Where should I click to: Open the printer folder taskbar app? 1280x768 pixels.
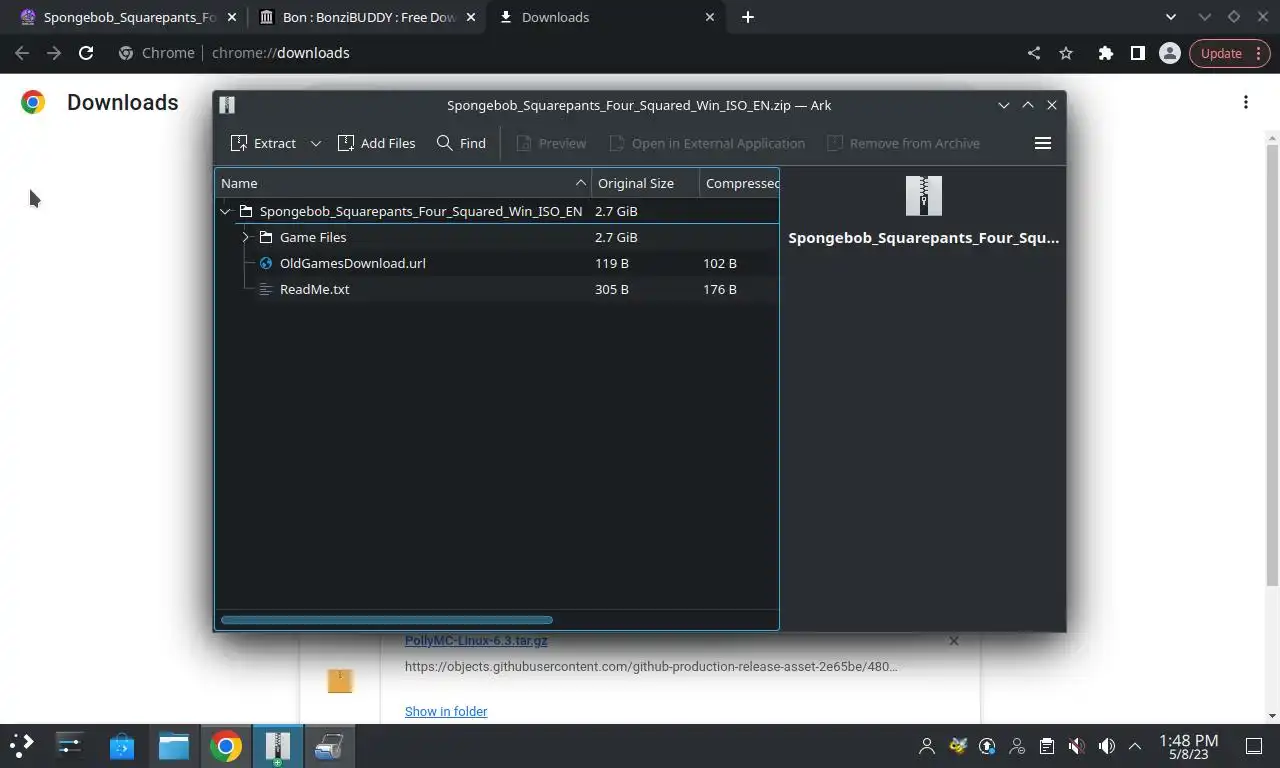point(329,746)
